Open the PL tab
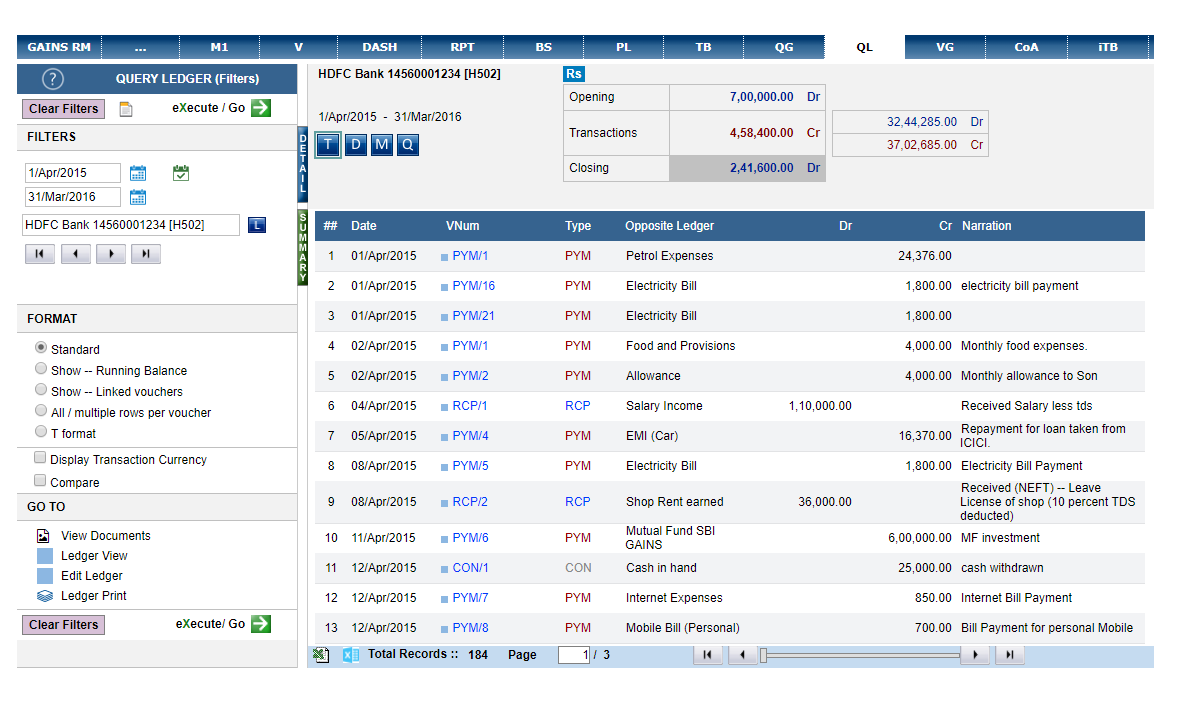Viewport: 1179px width, 705px height. [623, 47]
